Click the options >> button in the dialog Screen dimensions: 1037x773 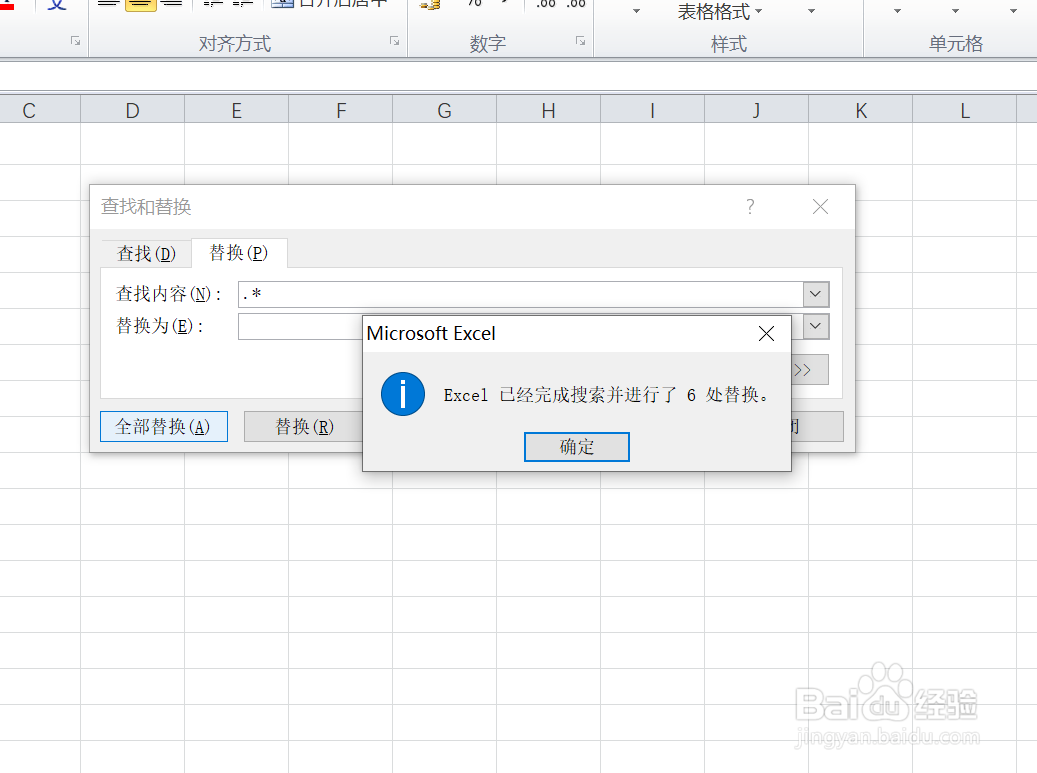pos(809,370)
